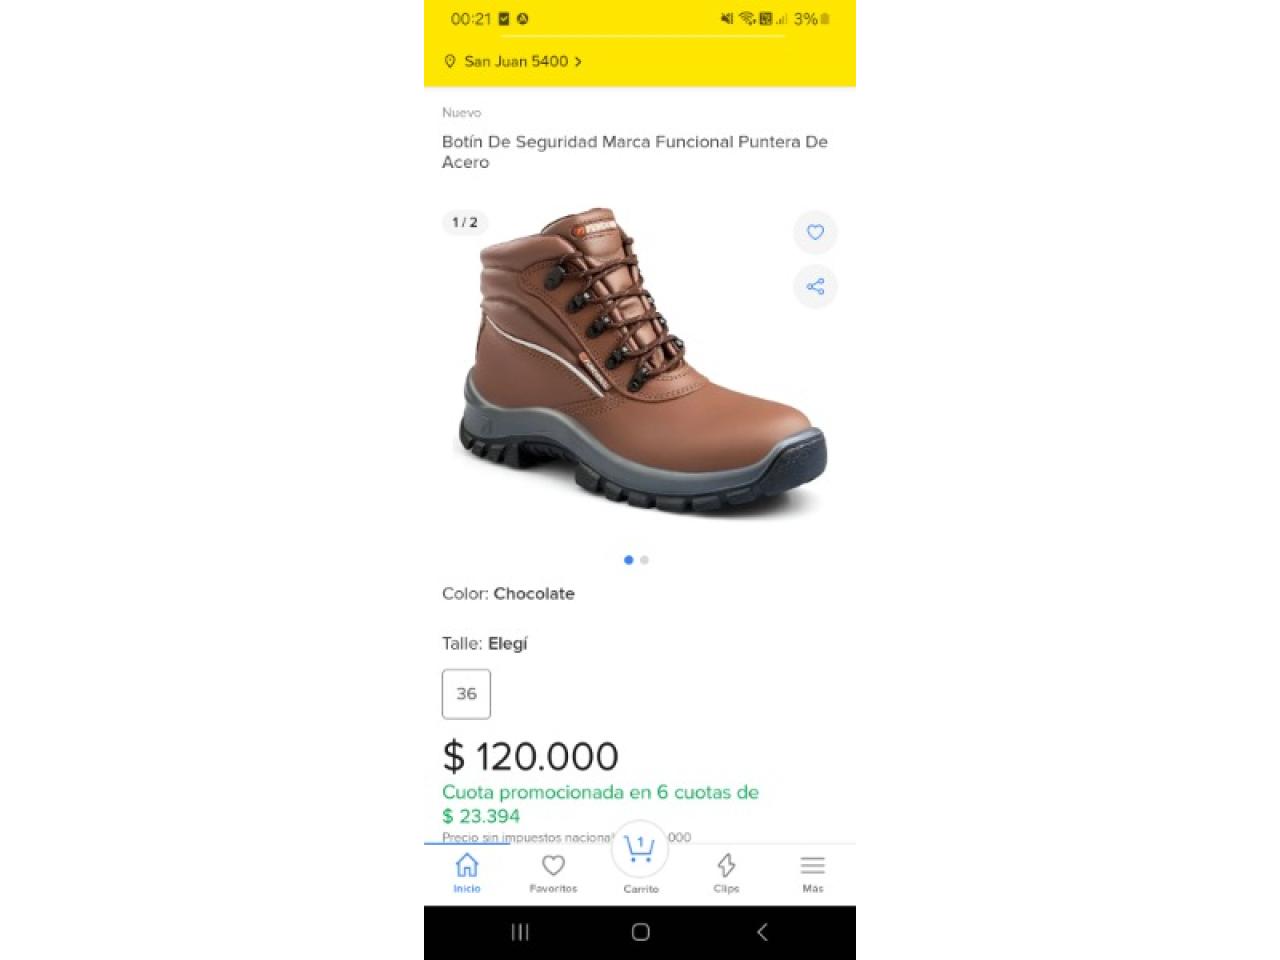This screenshot has height=960, width=1280.
Task: Open the Inicio home tab
Action: click(467, 873)
